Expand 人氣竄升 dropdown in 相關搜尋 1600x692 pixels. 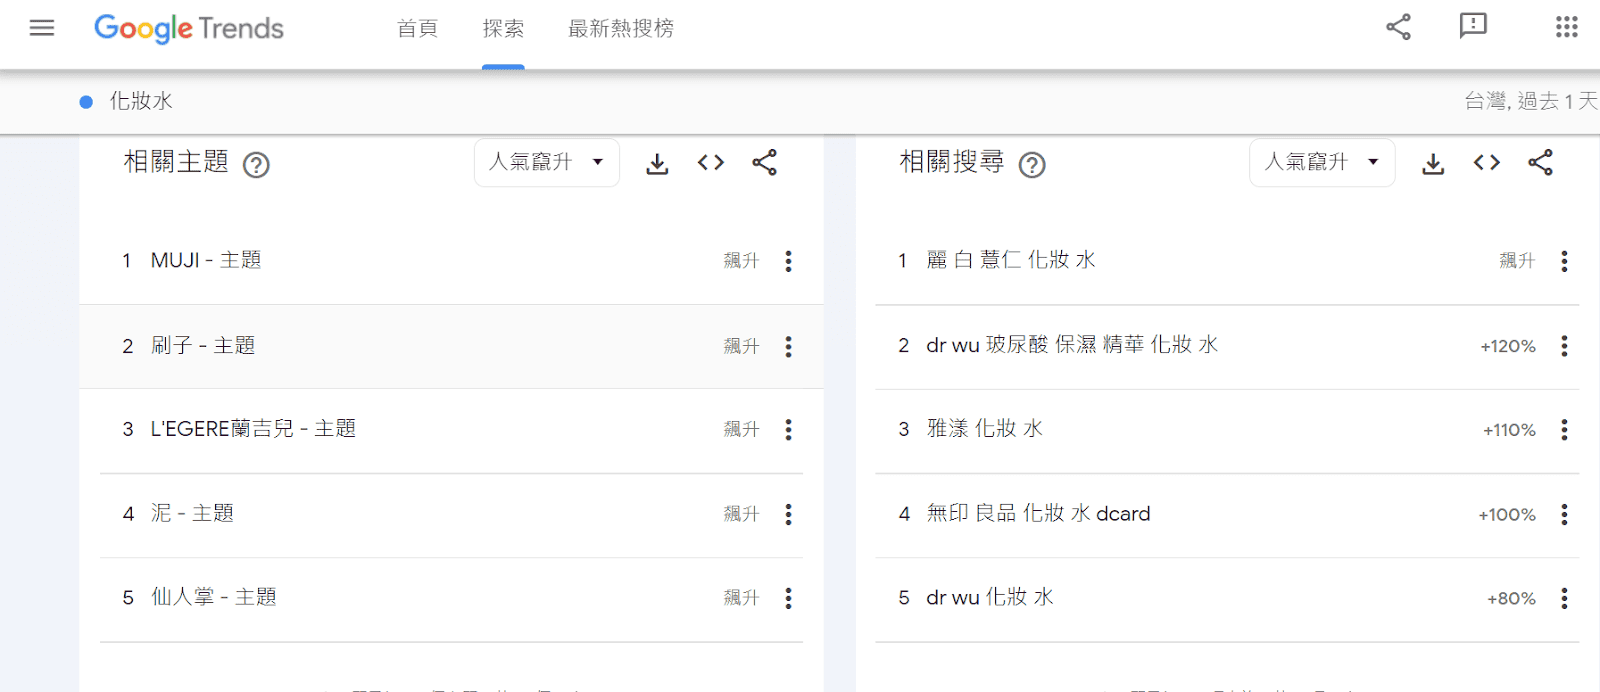1321,163
